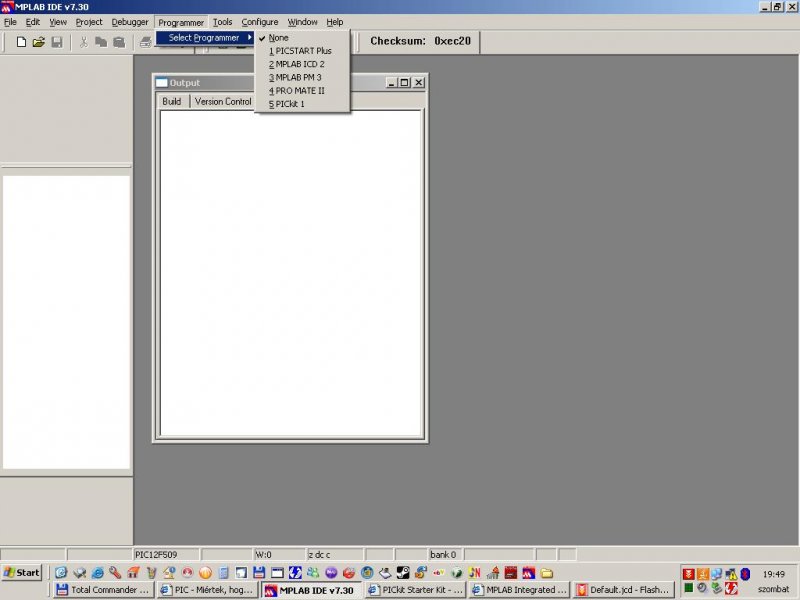Click the Checksum 0xec20 display
This screenshot has width=800, height=600.
(x=420, y=41)
